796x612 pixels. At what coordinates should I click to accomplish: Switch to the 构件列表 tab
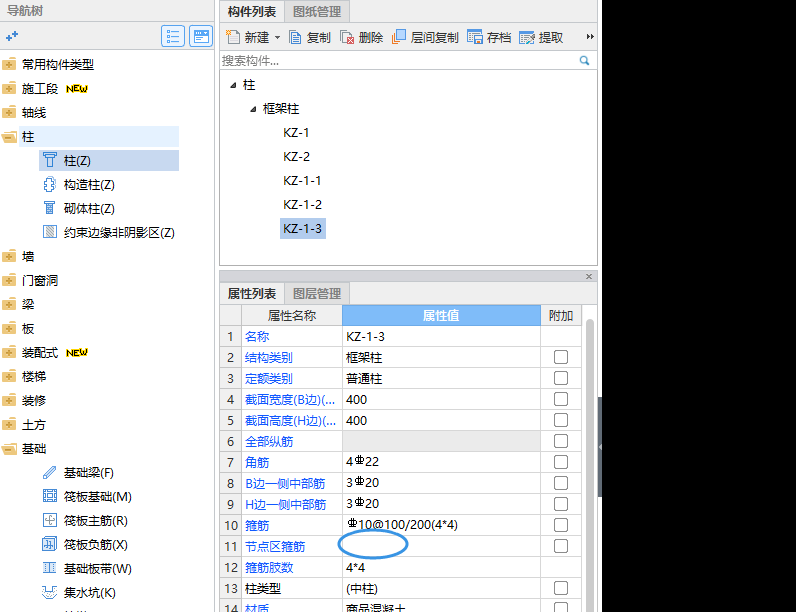(x=252, y=11)
